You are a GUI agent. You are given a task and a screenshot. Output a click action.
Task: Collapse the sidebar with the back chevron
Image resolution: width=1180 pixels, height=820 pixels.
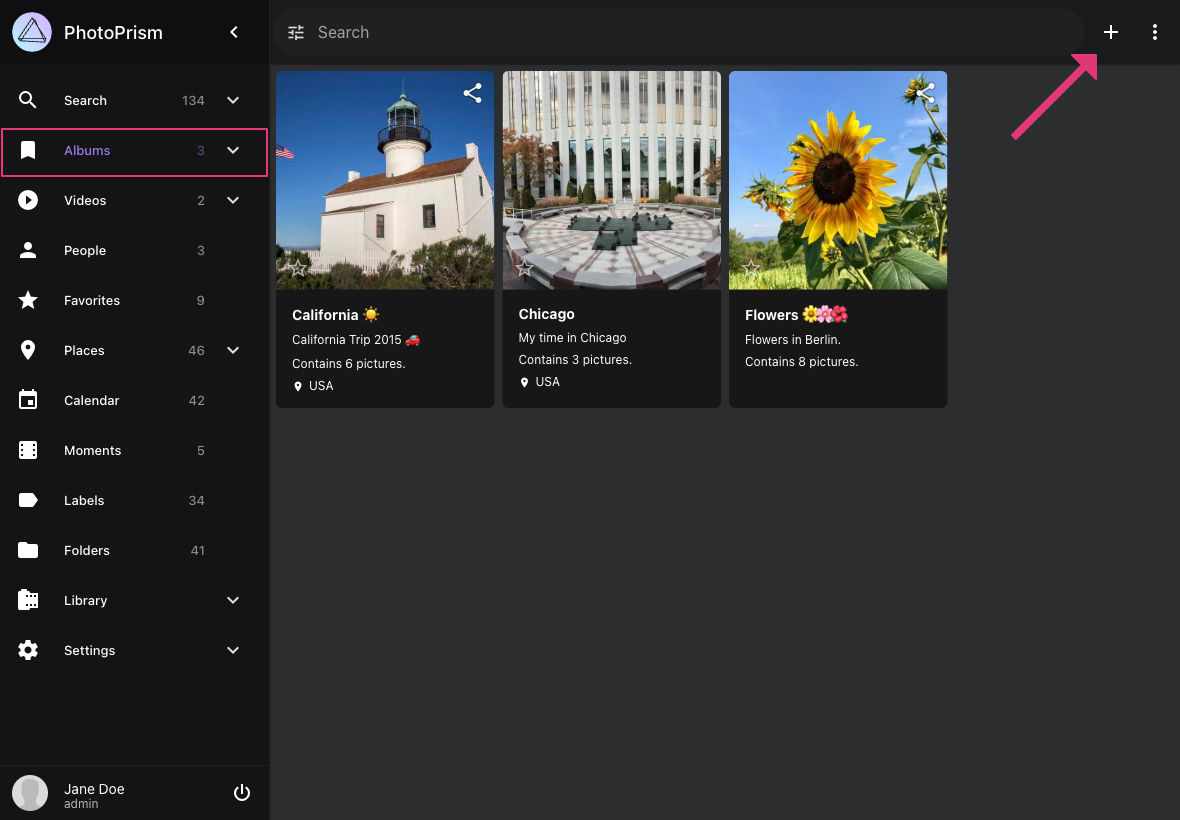(233, 32)
